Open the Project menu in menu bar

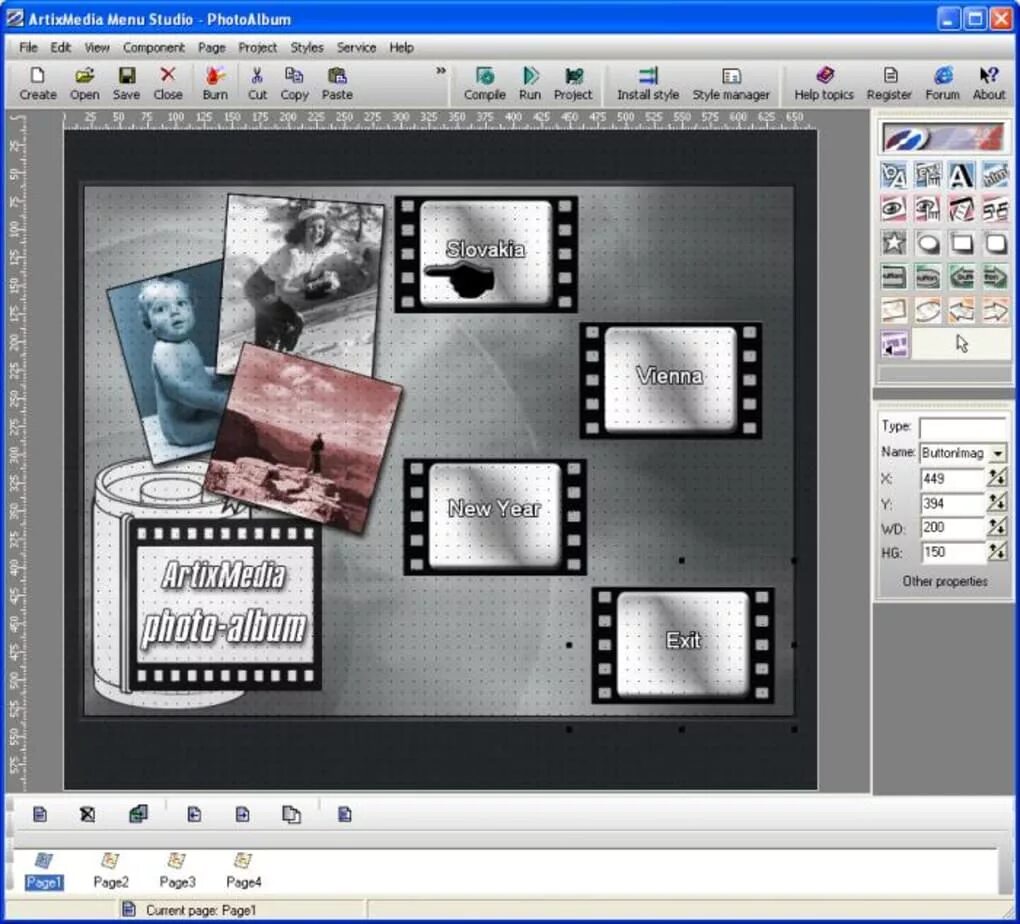click(x=258, y=48)
